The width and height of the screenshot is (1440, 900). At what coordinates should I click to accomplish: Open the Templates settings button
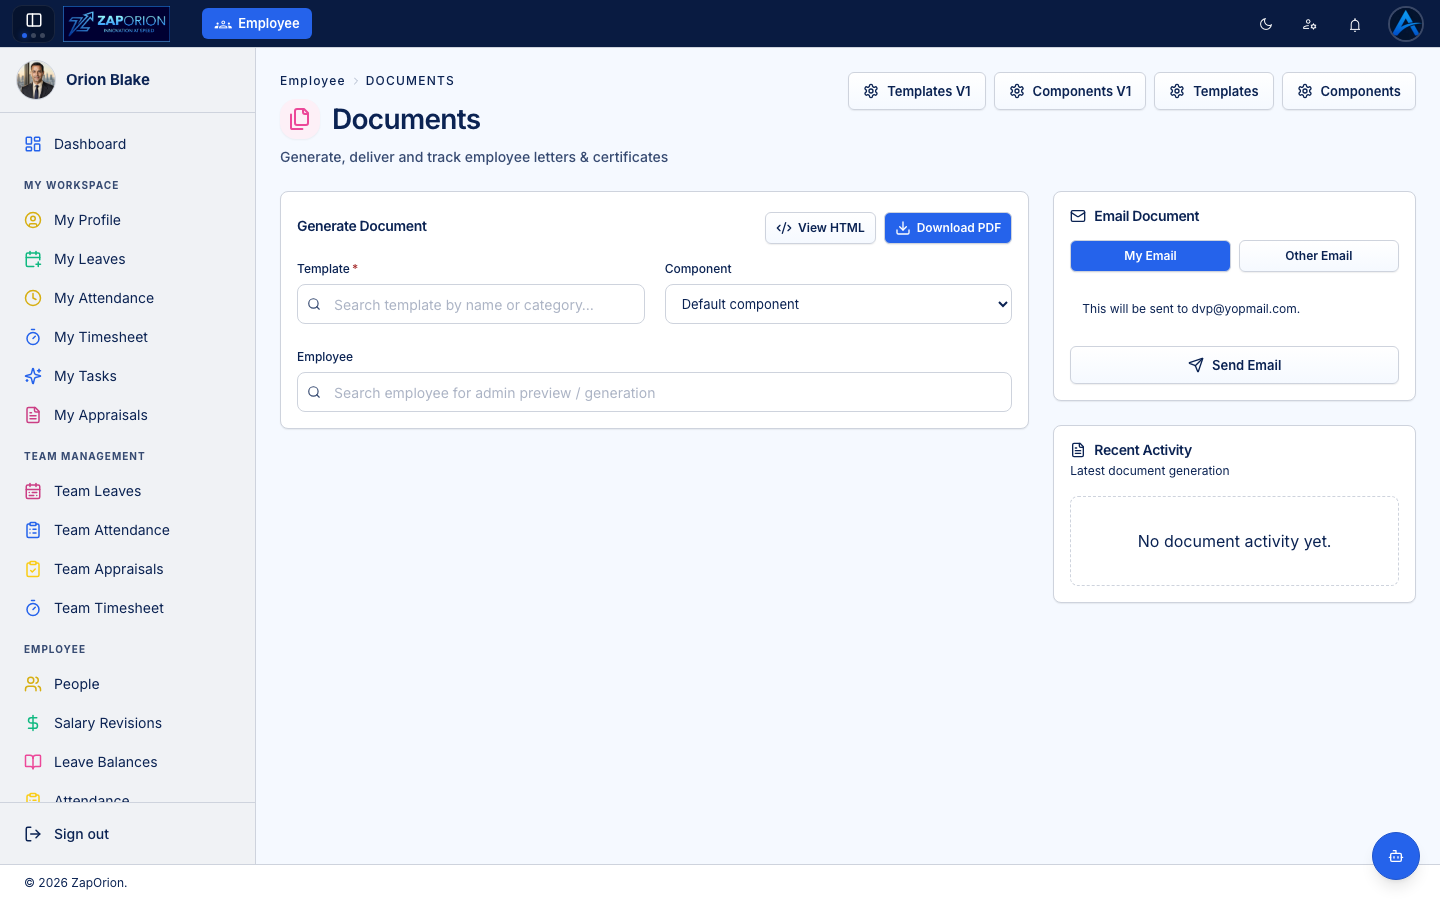[x=1214, y=91]
